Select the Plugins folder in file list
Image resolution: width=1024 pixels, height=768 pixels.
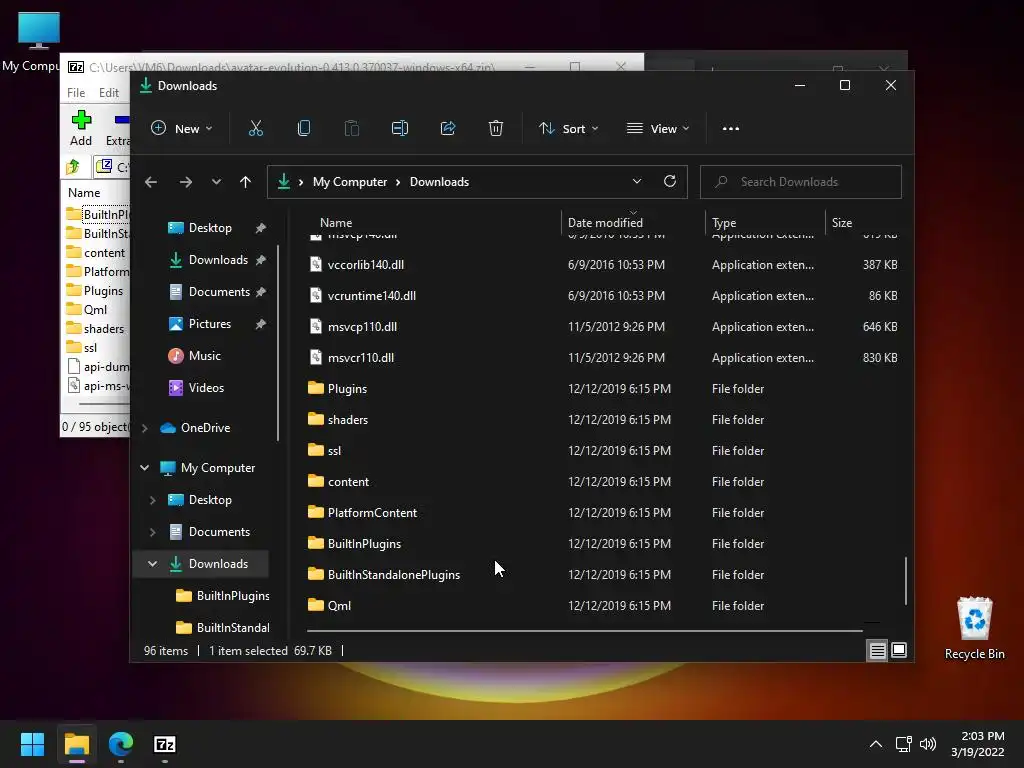[x=347, y=389]
